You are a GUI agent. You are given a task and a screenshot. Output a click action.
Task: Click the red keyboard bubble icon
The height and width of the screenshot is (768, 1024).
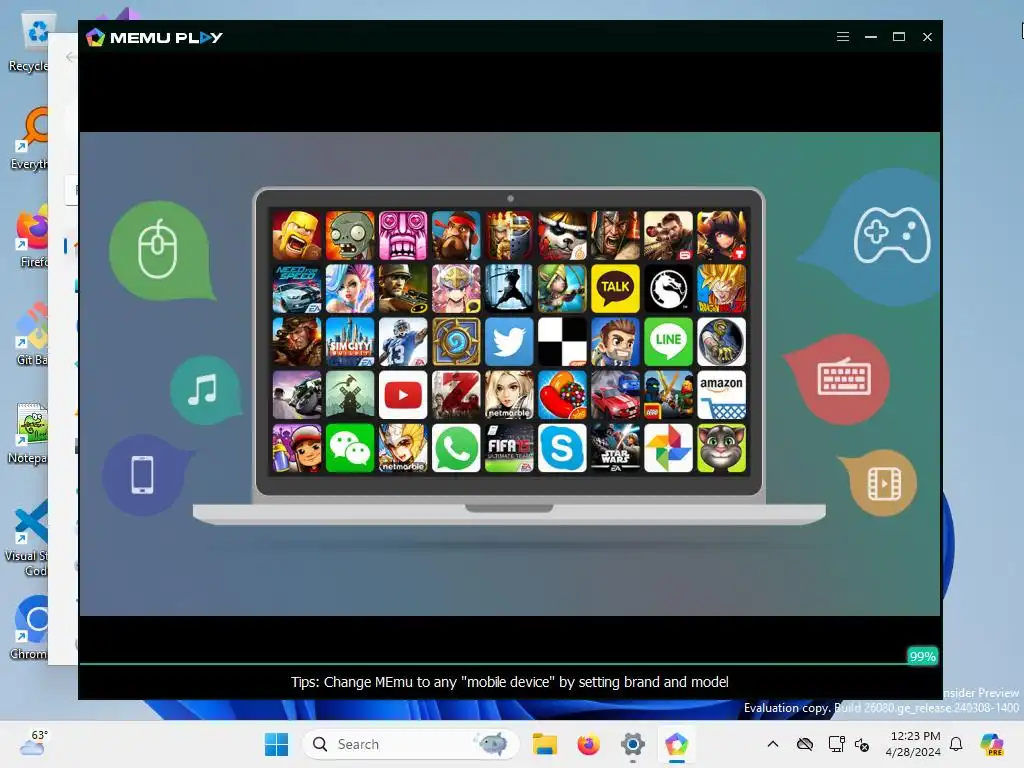click(839, 379)
